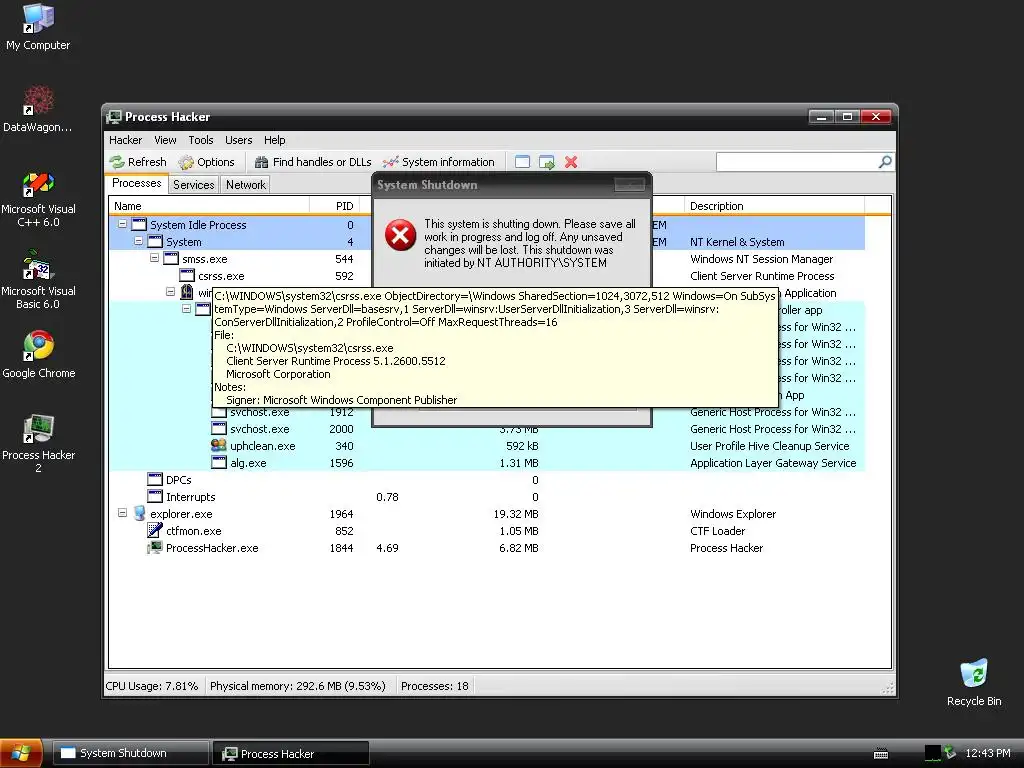Open the Google Chrome desktop icon
The image size is (1024, 768).
(x=39, y=355)
